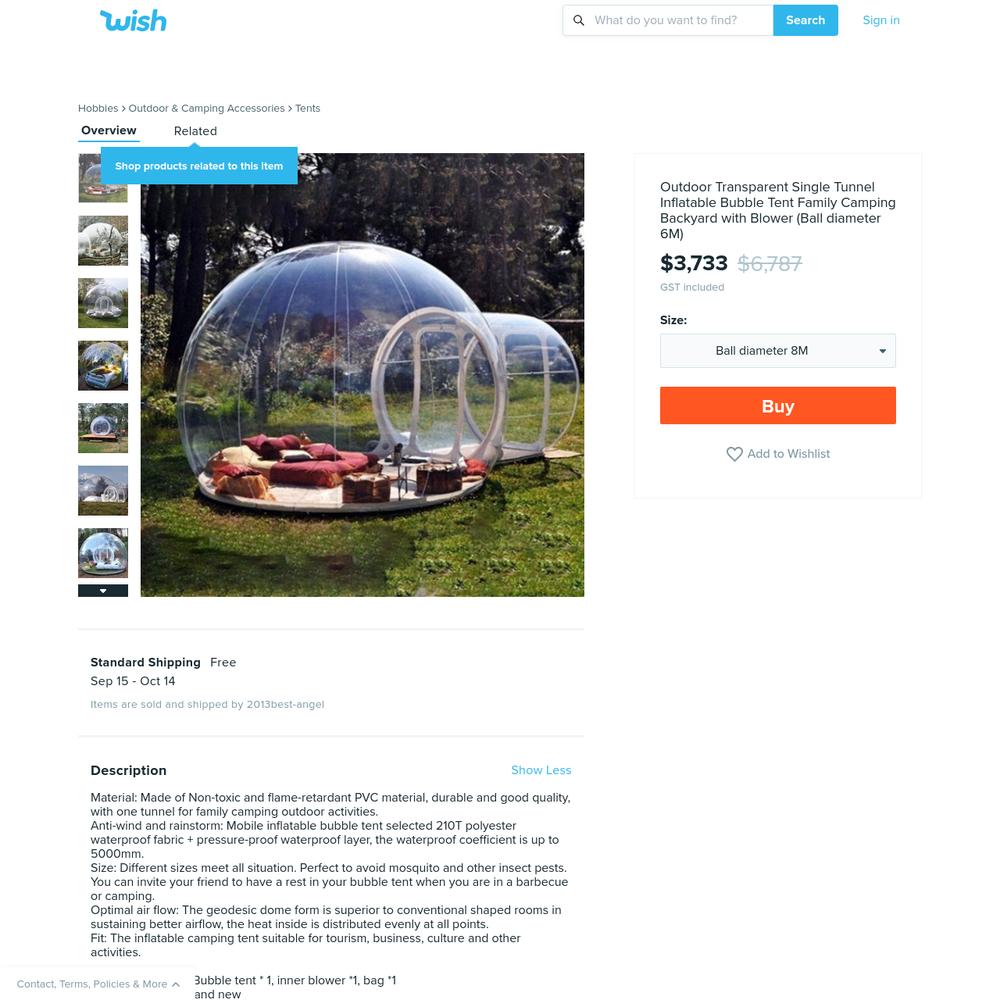Switch to the Related tab
This screenshot has width=1000, height=1000.
click(195, 131)
